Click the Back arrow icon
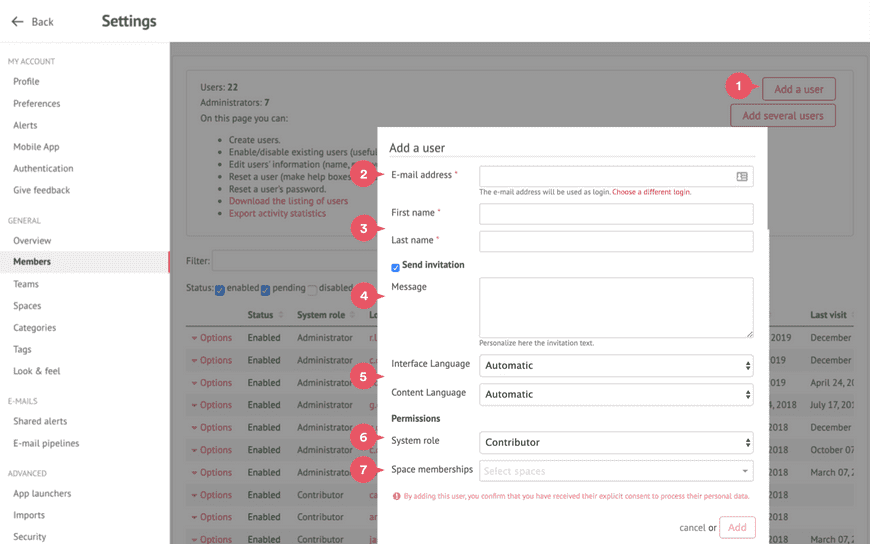The height and width of the screenshot is (544, 870). point(17,22)
